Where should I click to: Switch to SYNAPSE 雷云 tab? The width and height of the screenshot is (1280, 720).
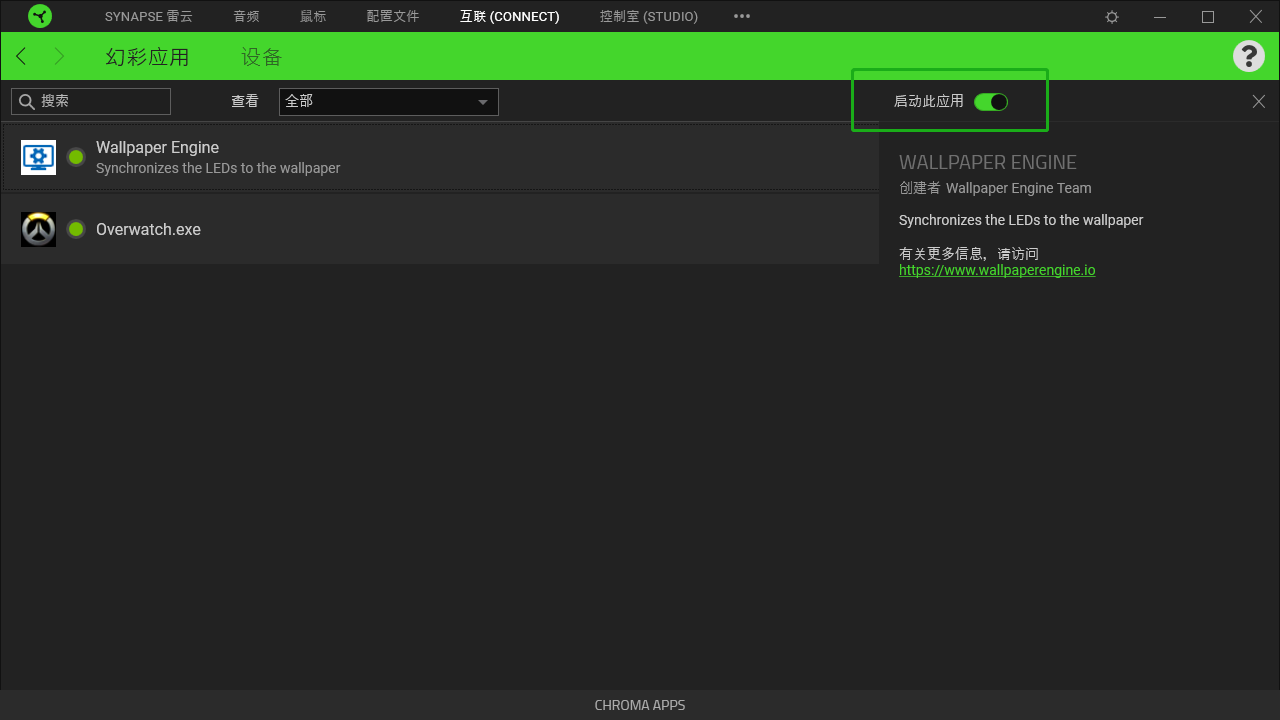149,17
